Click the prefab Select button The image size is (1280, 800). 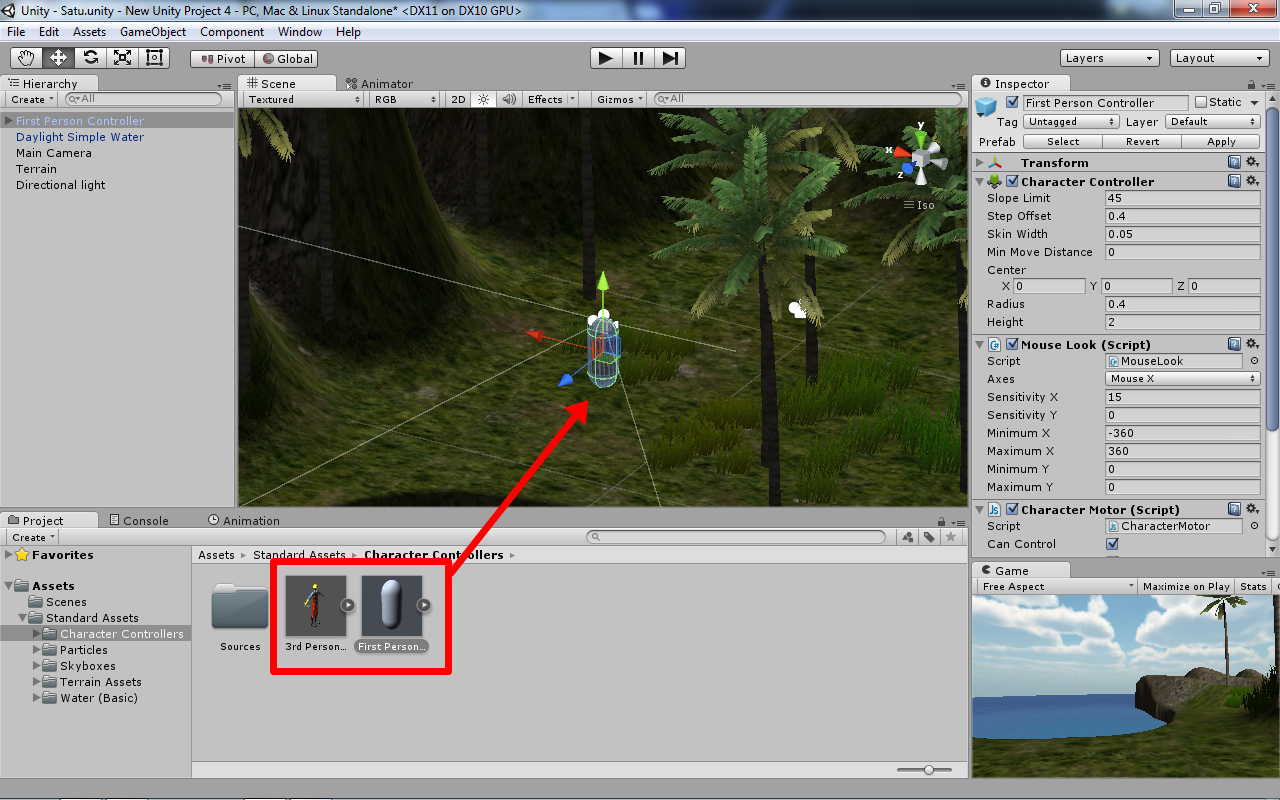point(1062,141)
